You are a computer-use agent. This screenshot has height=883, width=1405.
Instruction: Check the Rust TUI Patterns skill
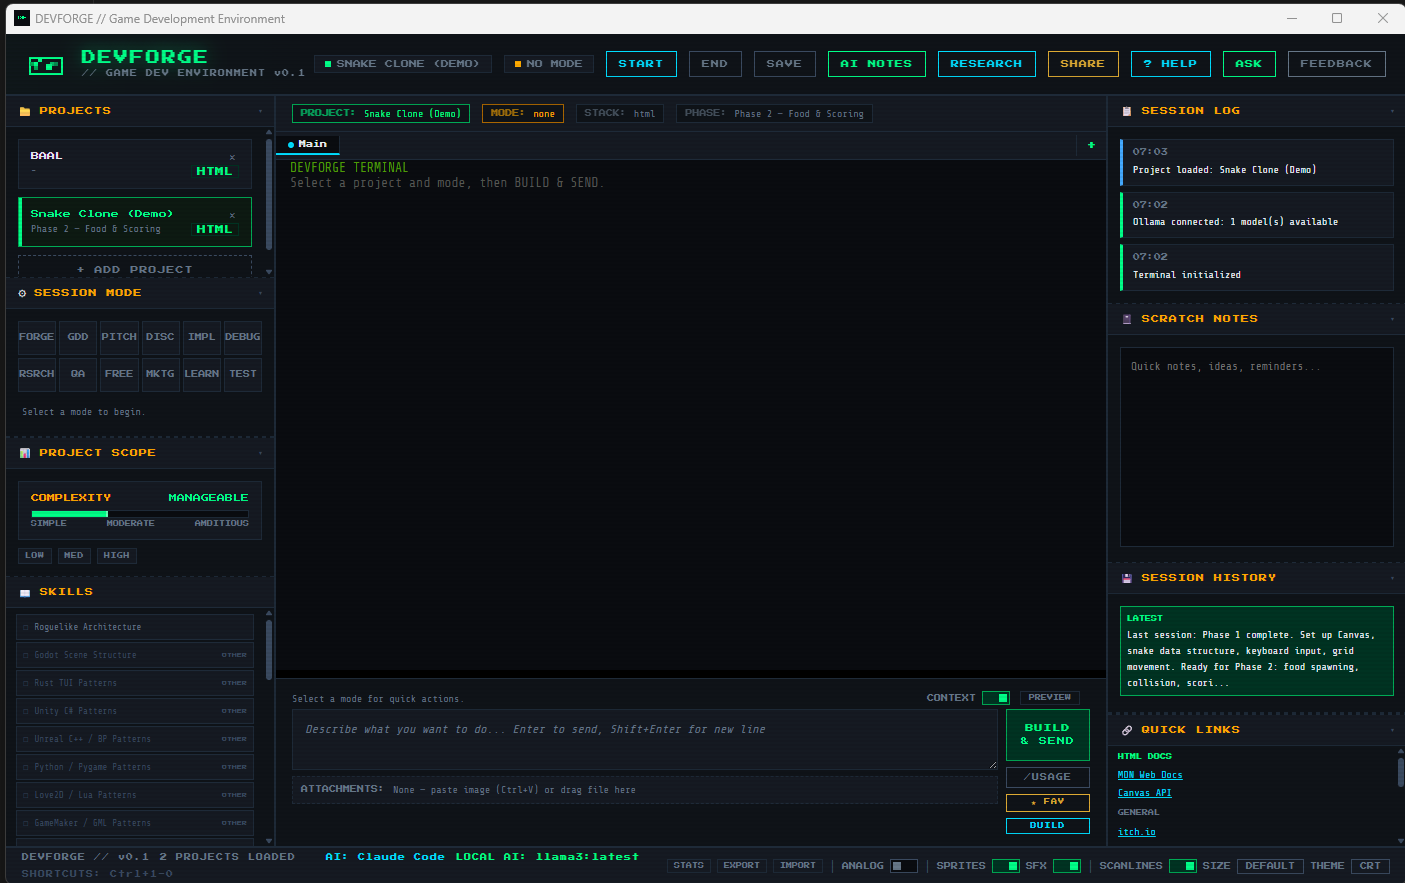click(x=25, y=683)
